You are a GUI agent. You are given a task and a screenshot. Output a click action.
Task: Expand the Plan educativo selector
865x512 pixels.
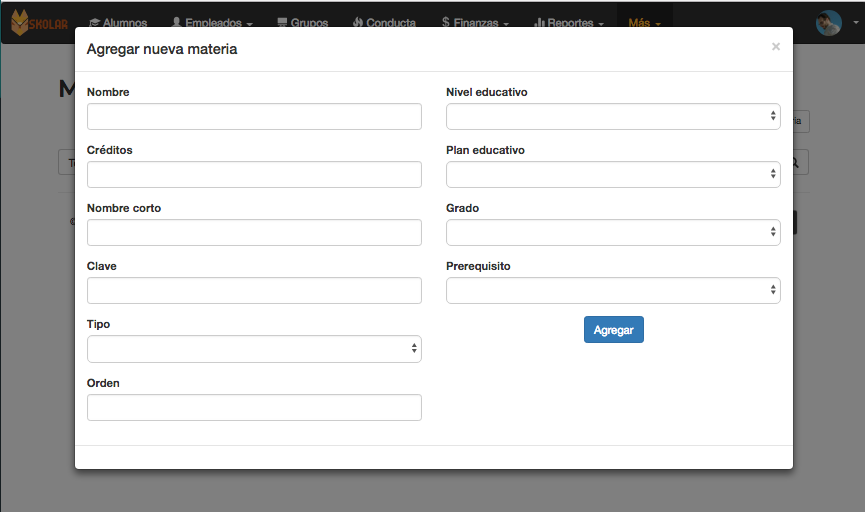pyautogui.click(x=613, y=175)
